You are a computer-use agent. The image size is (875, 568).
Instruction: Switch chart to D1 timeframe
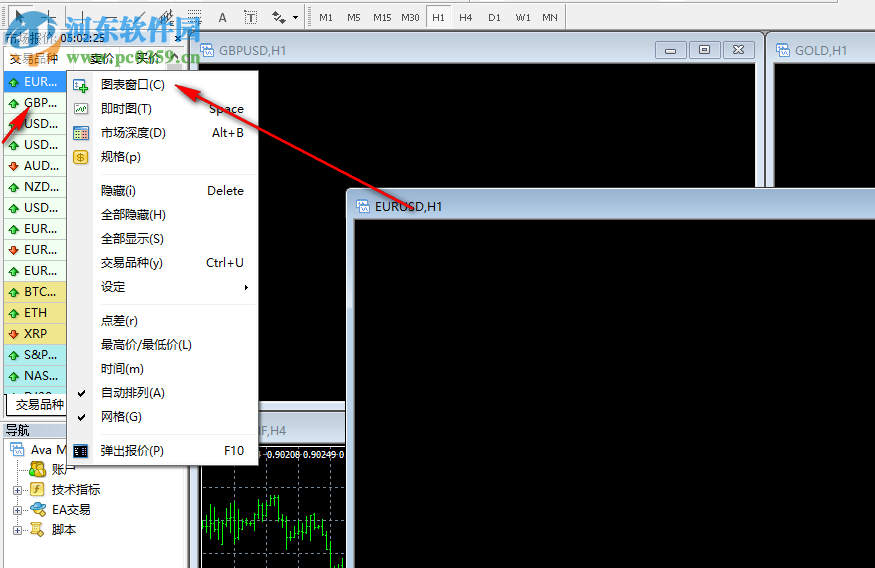(494, 17)
